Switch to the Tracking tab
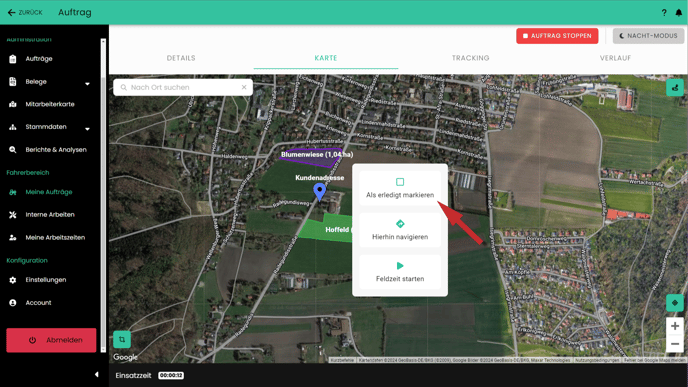 (x=470, y=58)
